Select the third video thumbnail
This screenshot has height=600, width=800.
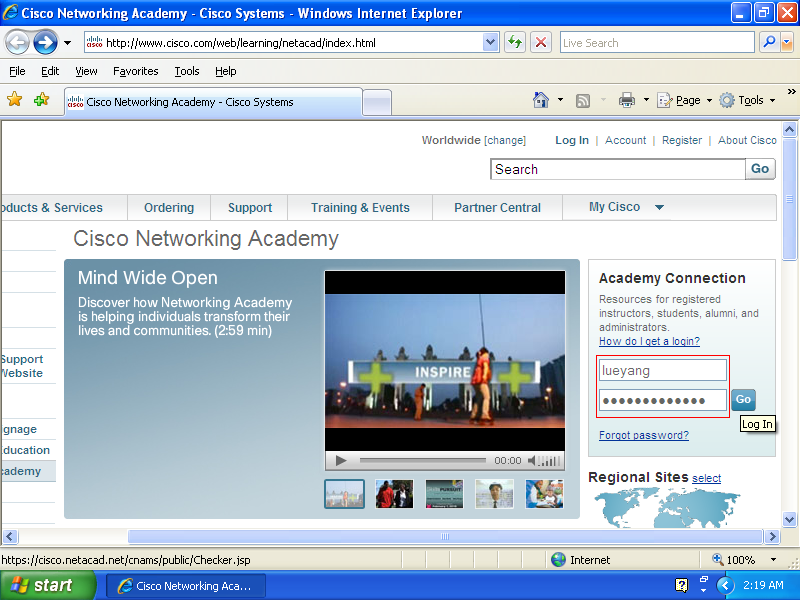tap(444, 494)
